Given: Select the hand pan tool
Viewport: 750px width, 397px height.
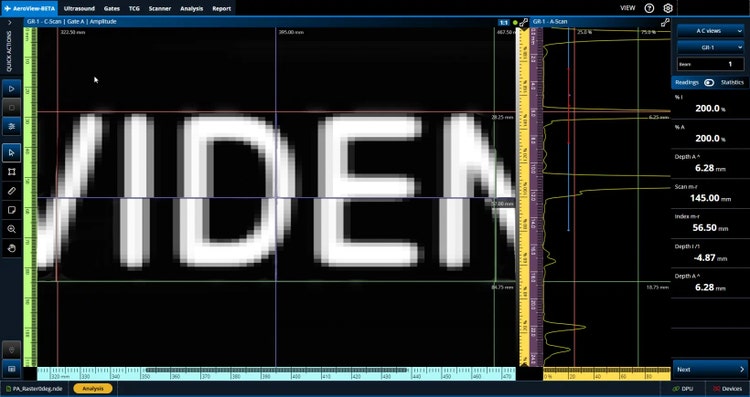Looking at the screenshot, I should (11, 248).
